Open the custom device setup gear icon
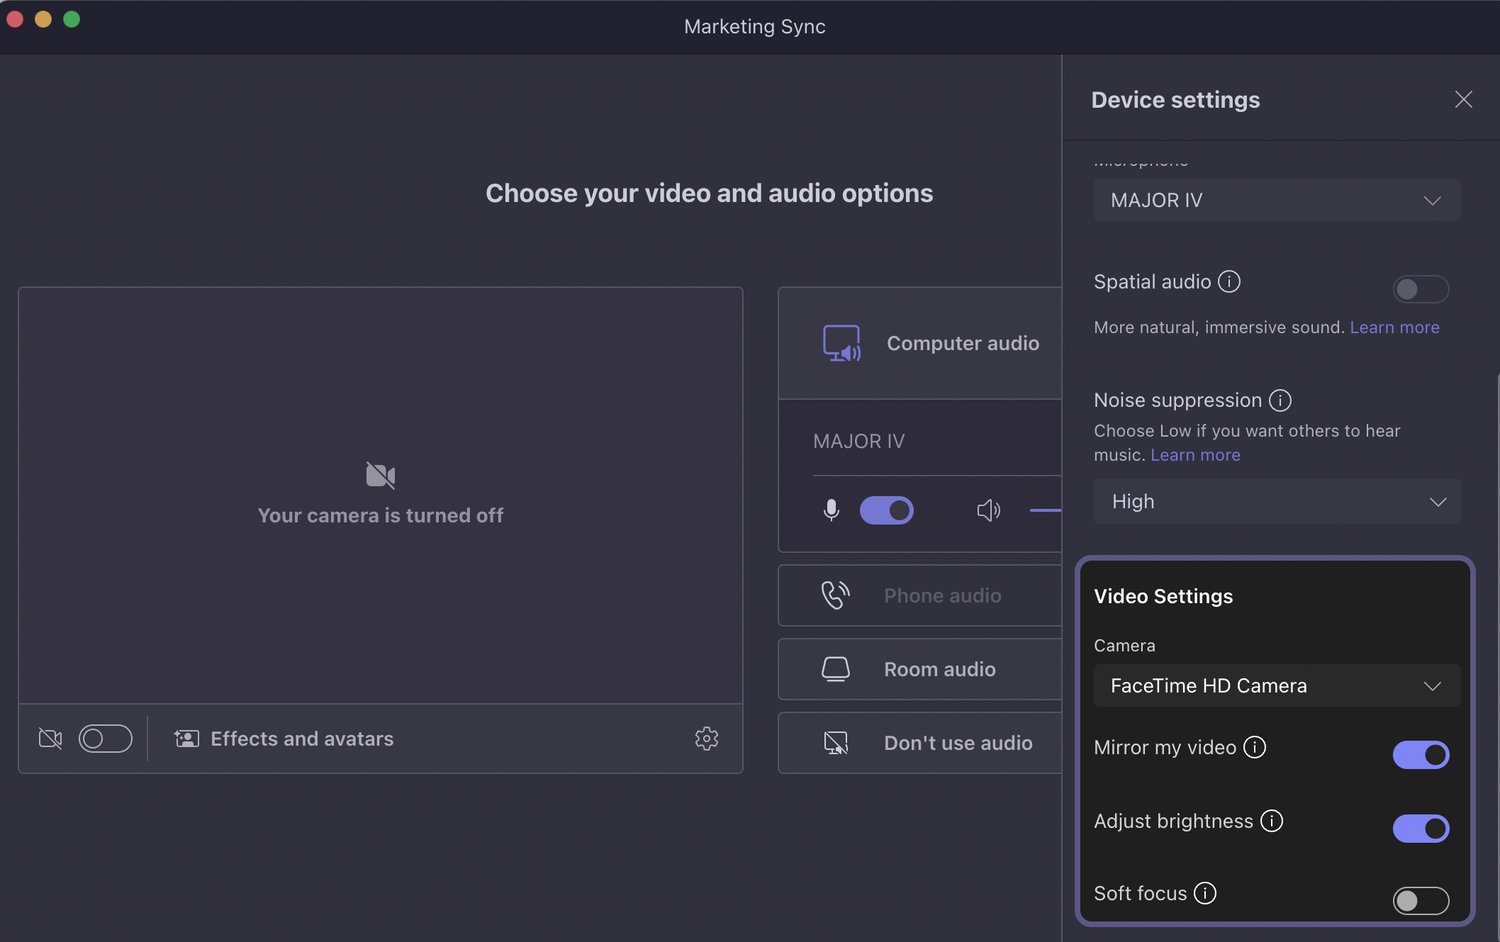Image resolution: width=1500 pixels, height=942 pixels. click(x=707, y=738)
